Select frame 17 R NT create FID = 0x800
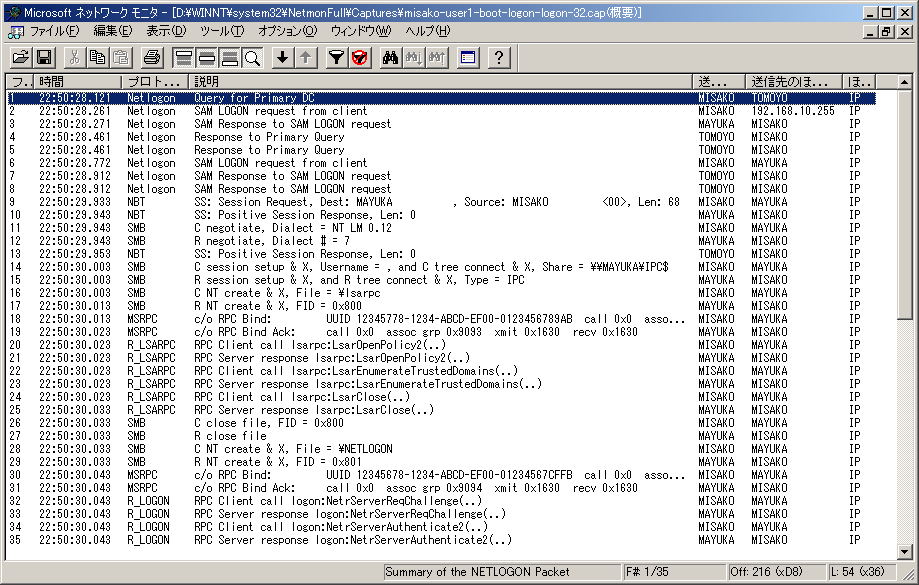The height and width of the screenshot is (585, 919). 441,305
